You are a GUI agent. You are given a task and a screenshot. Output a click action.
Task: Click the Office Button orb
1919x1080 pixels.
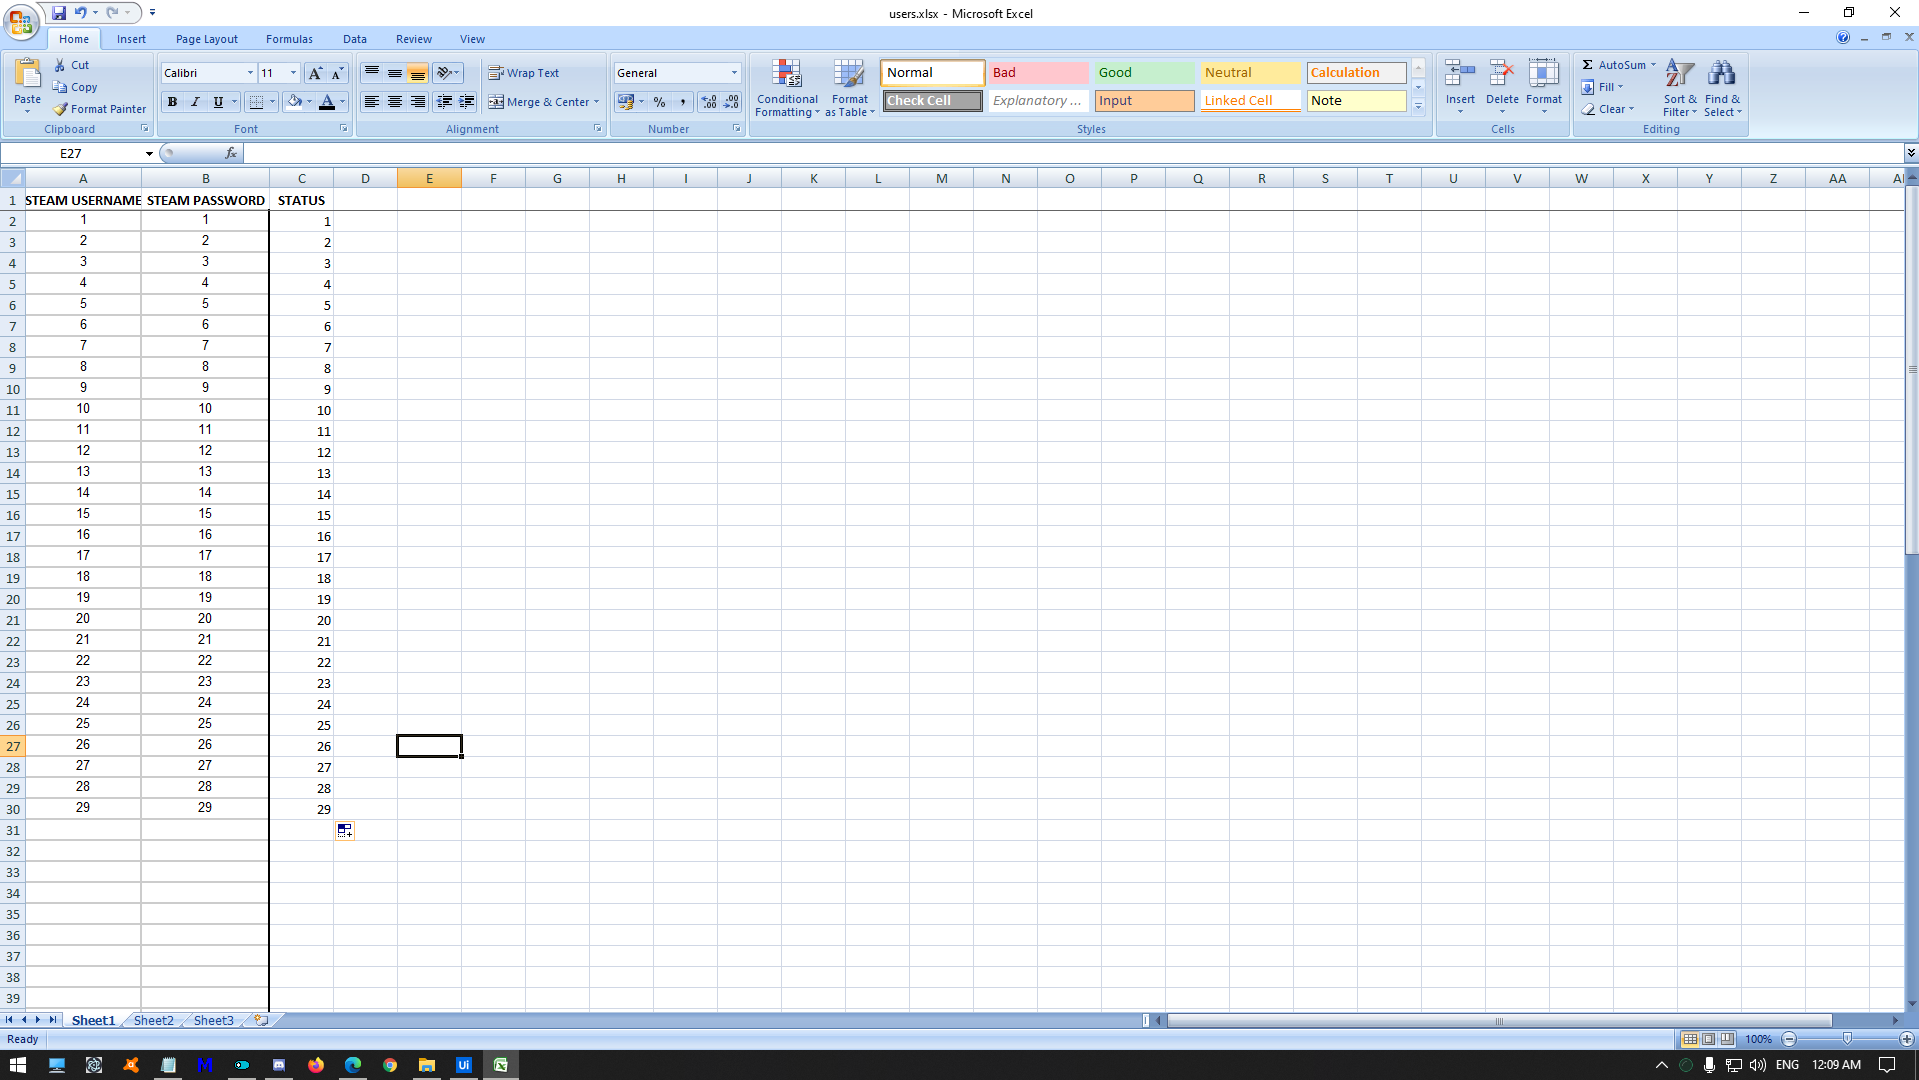coord(20,21)
